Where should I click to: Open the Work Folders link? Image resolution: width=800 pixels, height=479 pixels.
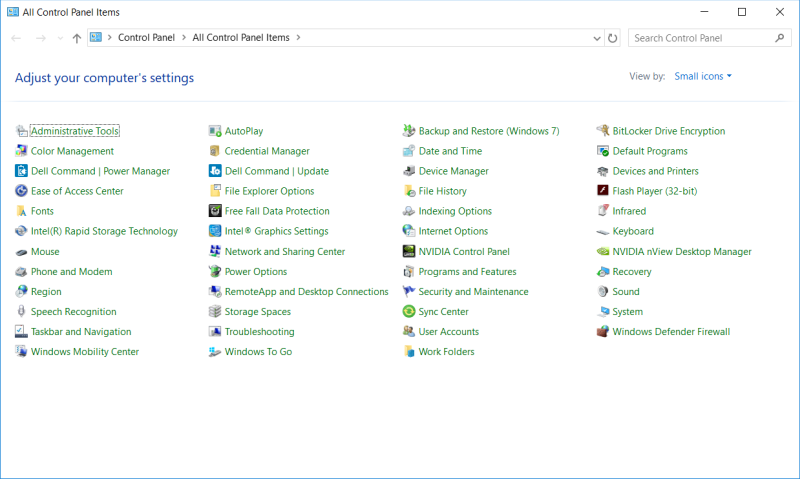(446, 351)
